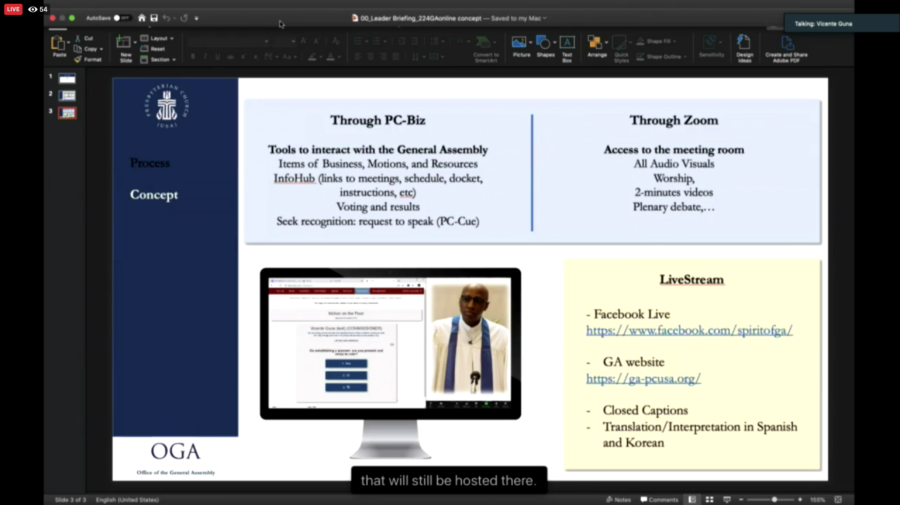Toggle the Notes pane in status bar
Image resolution: width=900 pixels, height=505 pixels.
coord(618,499)
